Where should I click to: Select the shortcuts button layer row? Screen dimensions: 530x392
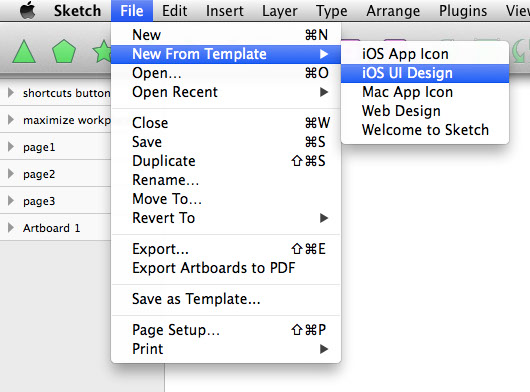[x=55, y=93]
